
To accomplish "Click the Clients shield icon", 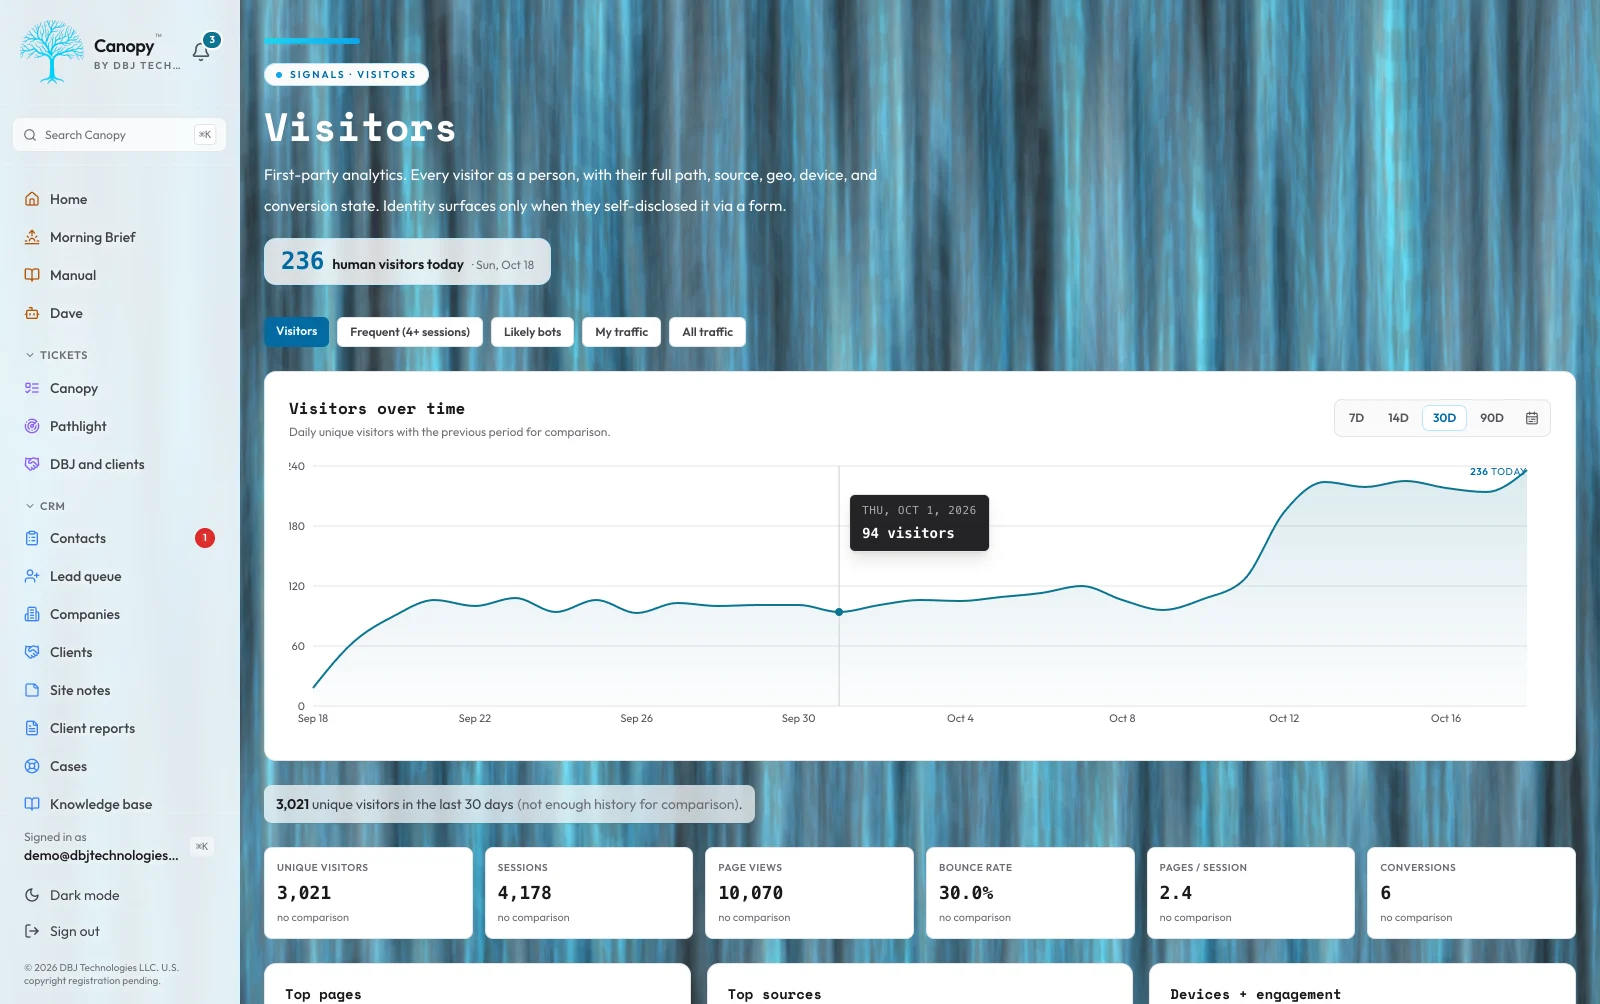I will click(32, 652).
